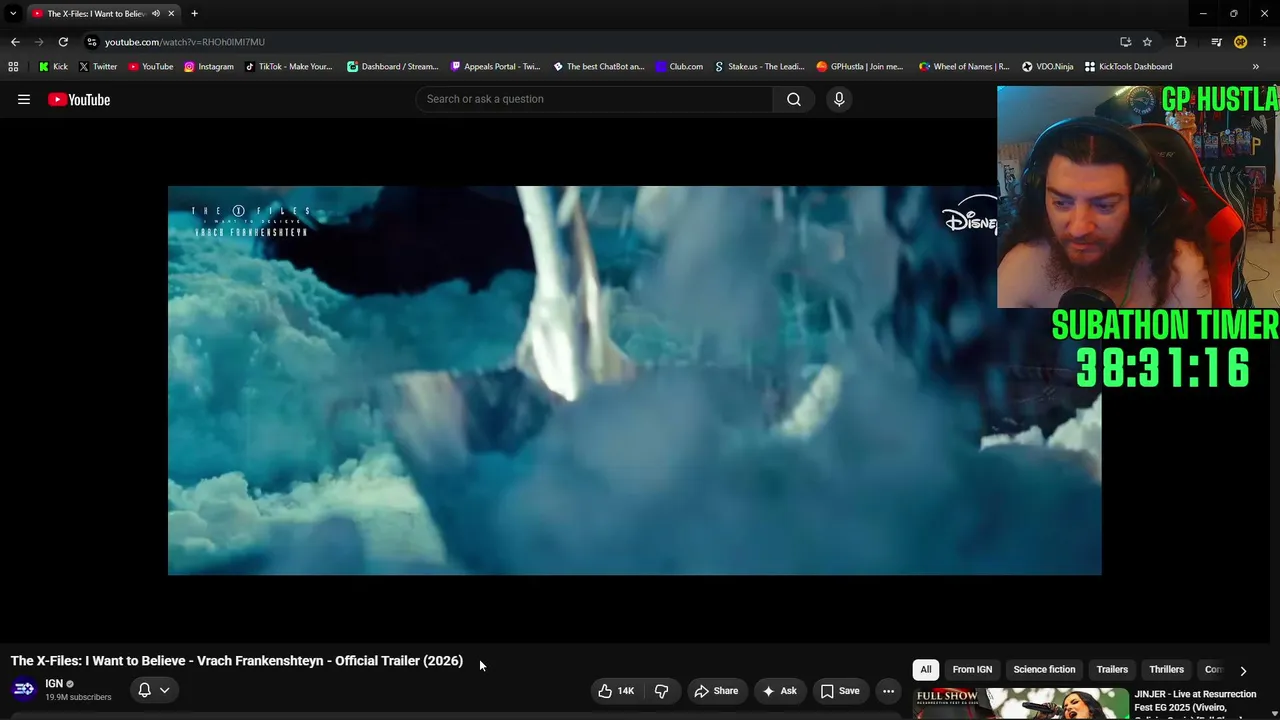
Task: Open the Chrome extensions puzzle menu
Action: 1181,42
